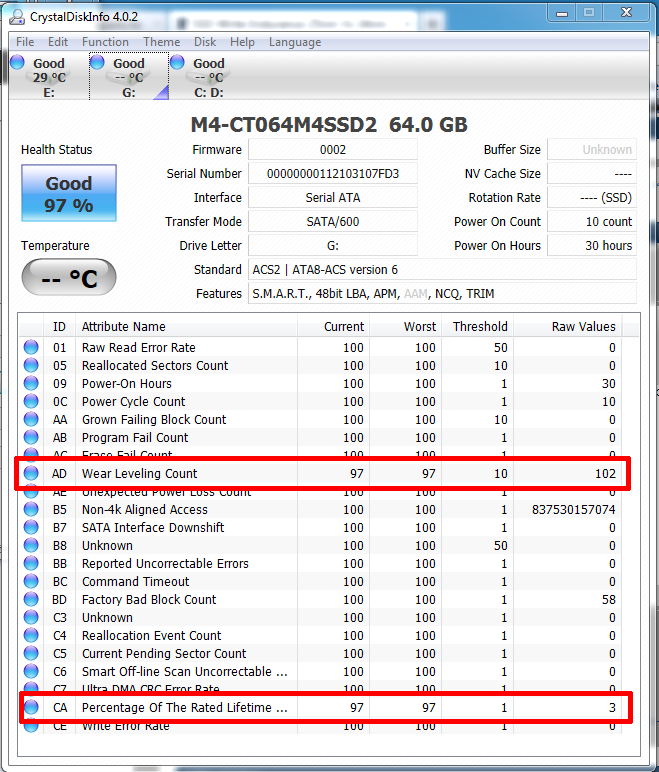The image size is (659, 772).
Task: Select the Non-4k Aligned Access row text
Action: 145,509
